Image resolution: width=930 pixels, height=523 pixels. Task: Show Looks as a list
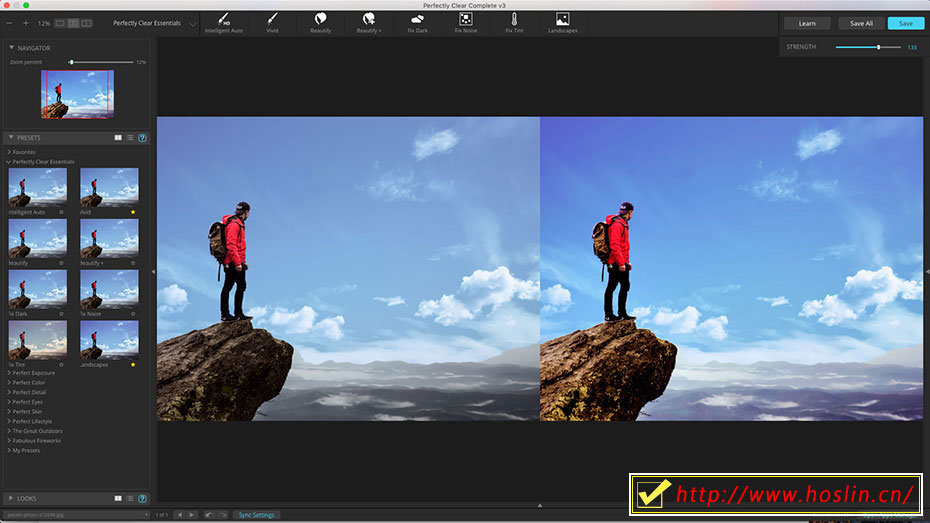point(130,499)
